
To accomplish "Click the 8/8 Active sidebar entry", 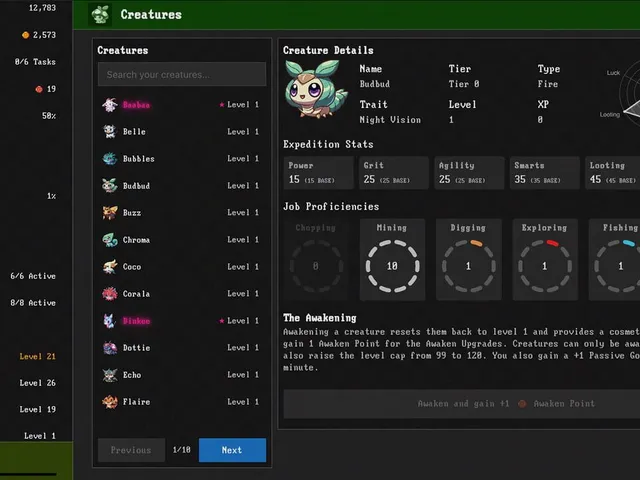I will pos(33,303).
